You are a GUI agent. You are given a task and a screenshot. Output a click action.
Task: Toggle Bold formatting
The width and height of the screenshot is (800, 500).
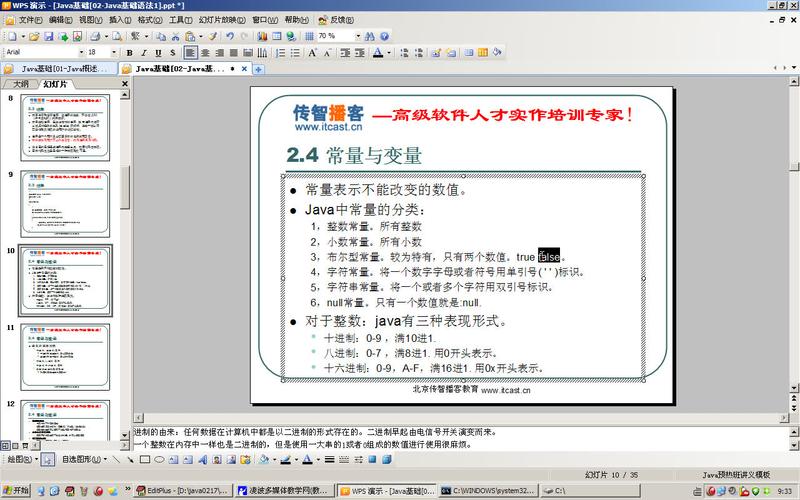tap(130, 52)
